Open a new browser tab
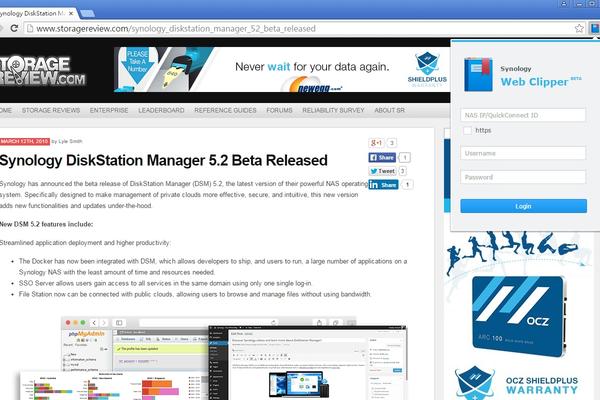Image resolution: width=600 pixels, height=400 pixels. tap(88, 14)
